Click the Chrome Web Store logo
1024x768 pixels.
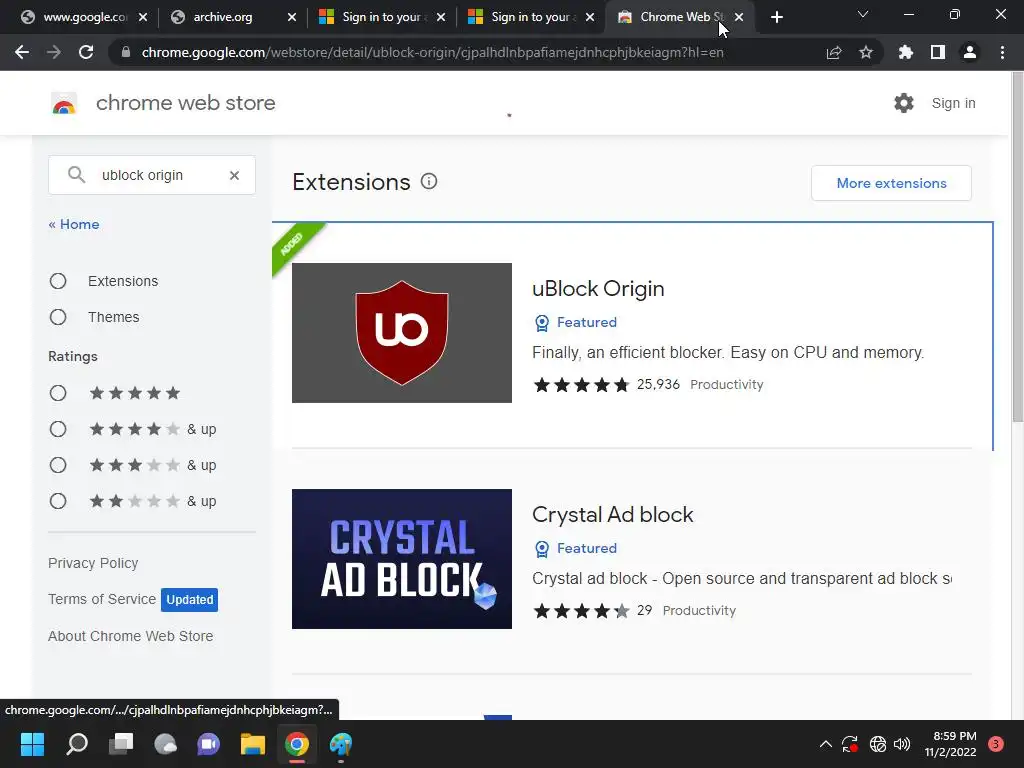click(64, 103)
